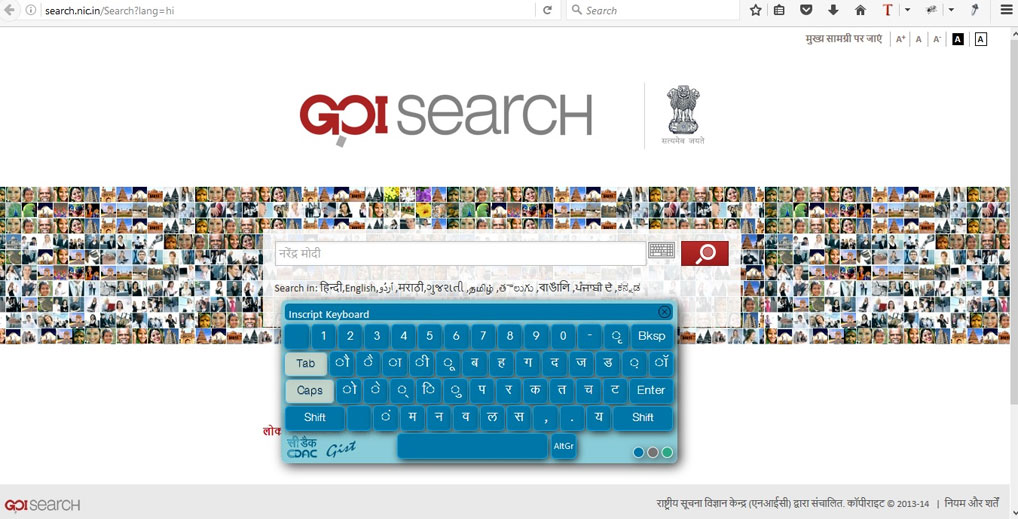Open the browser hamburger menu
Viewport: 1018px width, 519px height.
point(1005,10)
